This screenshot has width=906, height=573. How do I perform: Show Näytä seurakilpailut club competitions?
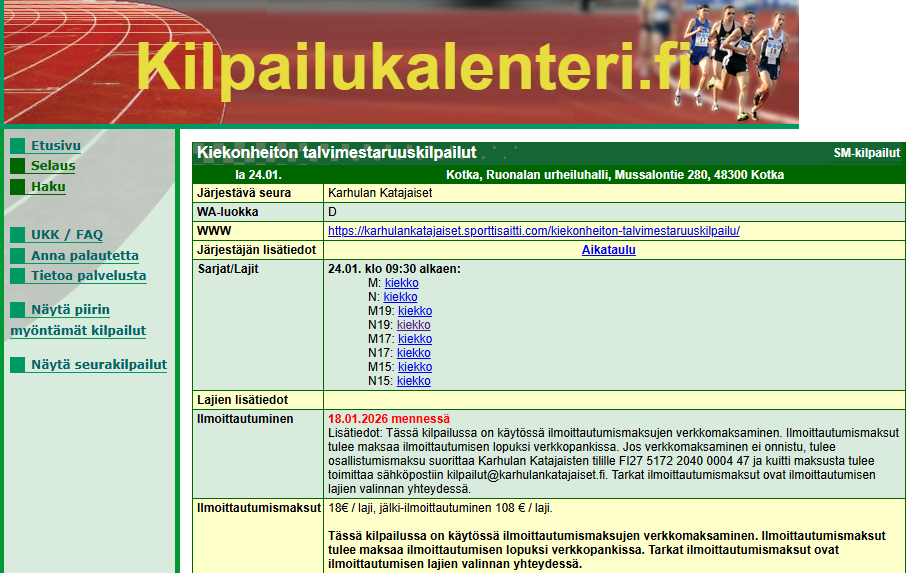click(x=98, y=365)
